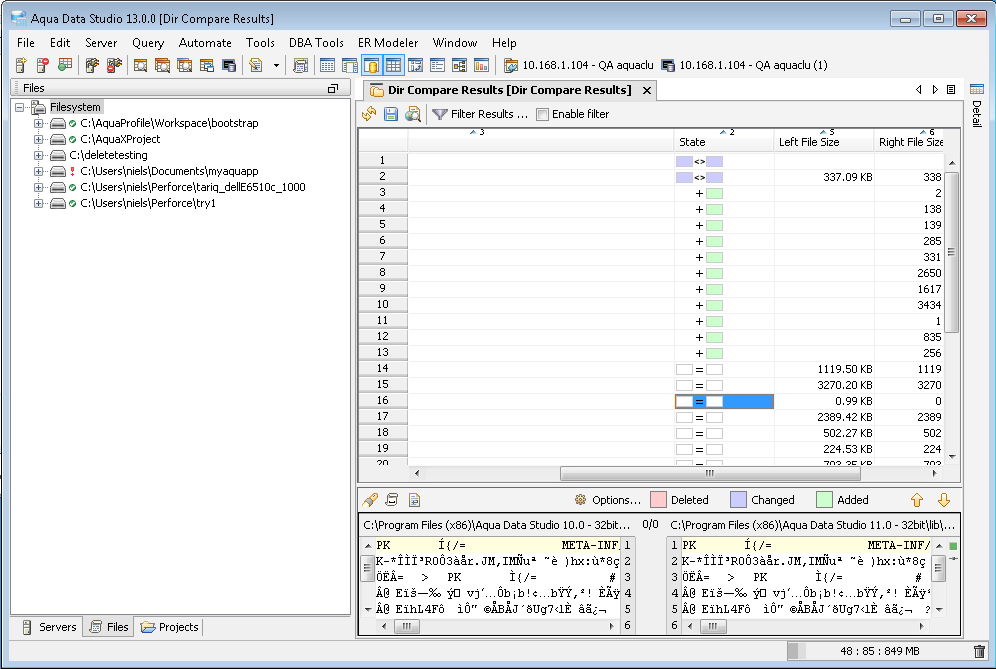Image resolution: width=996 pixels, height=669 pixels.
Task: Expand the Perforce\try1 node
Action: click(x=39, y=203)
